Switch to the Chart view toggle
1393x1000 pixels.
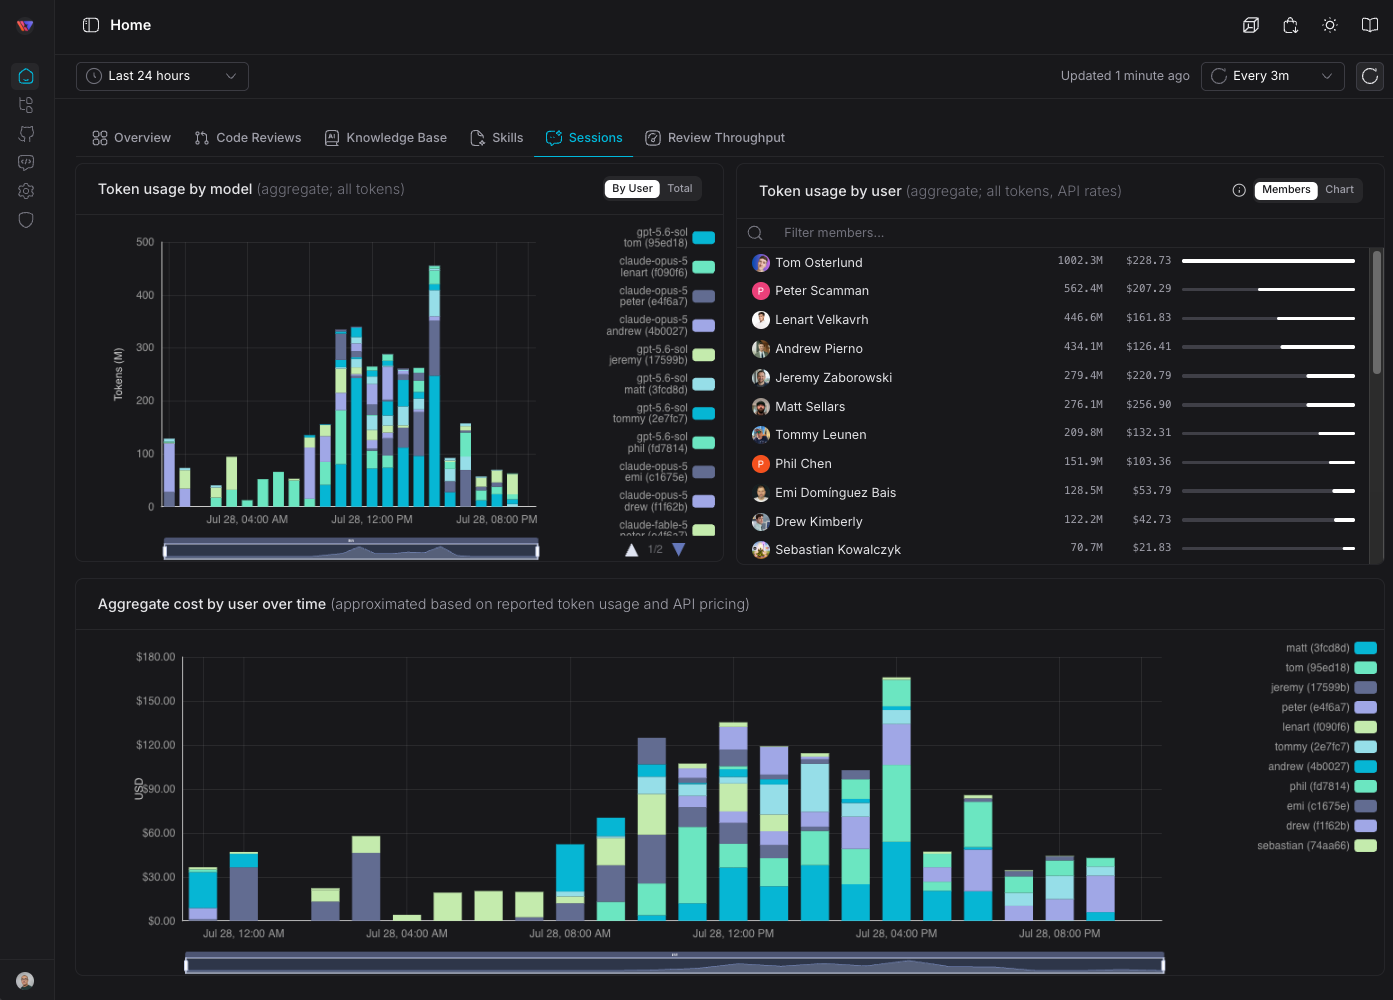tap(1339, 190)
